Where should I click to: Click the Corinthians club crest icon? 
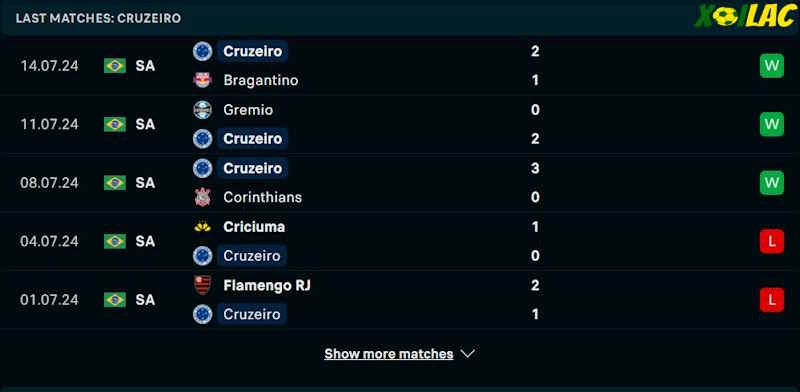(203, 197)
